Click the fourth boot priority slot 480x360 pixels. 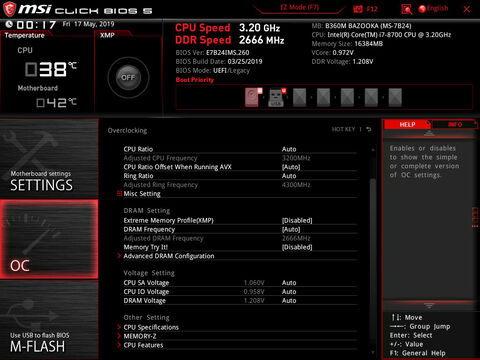(323, 97)
